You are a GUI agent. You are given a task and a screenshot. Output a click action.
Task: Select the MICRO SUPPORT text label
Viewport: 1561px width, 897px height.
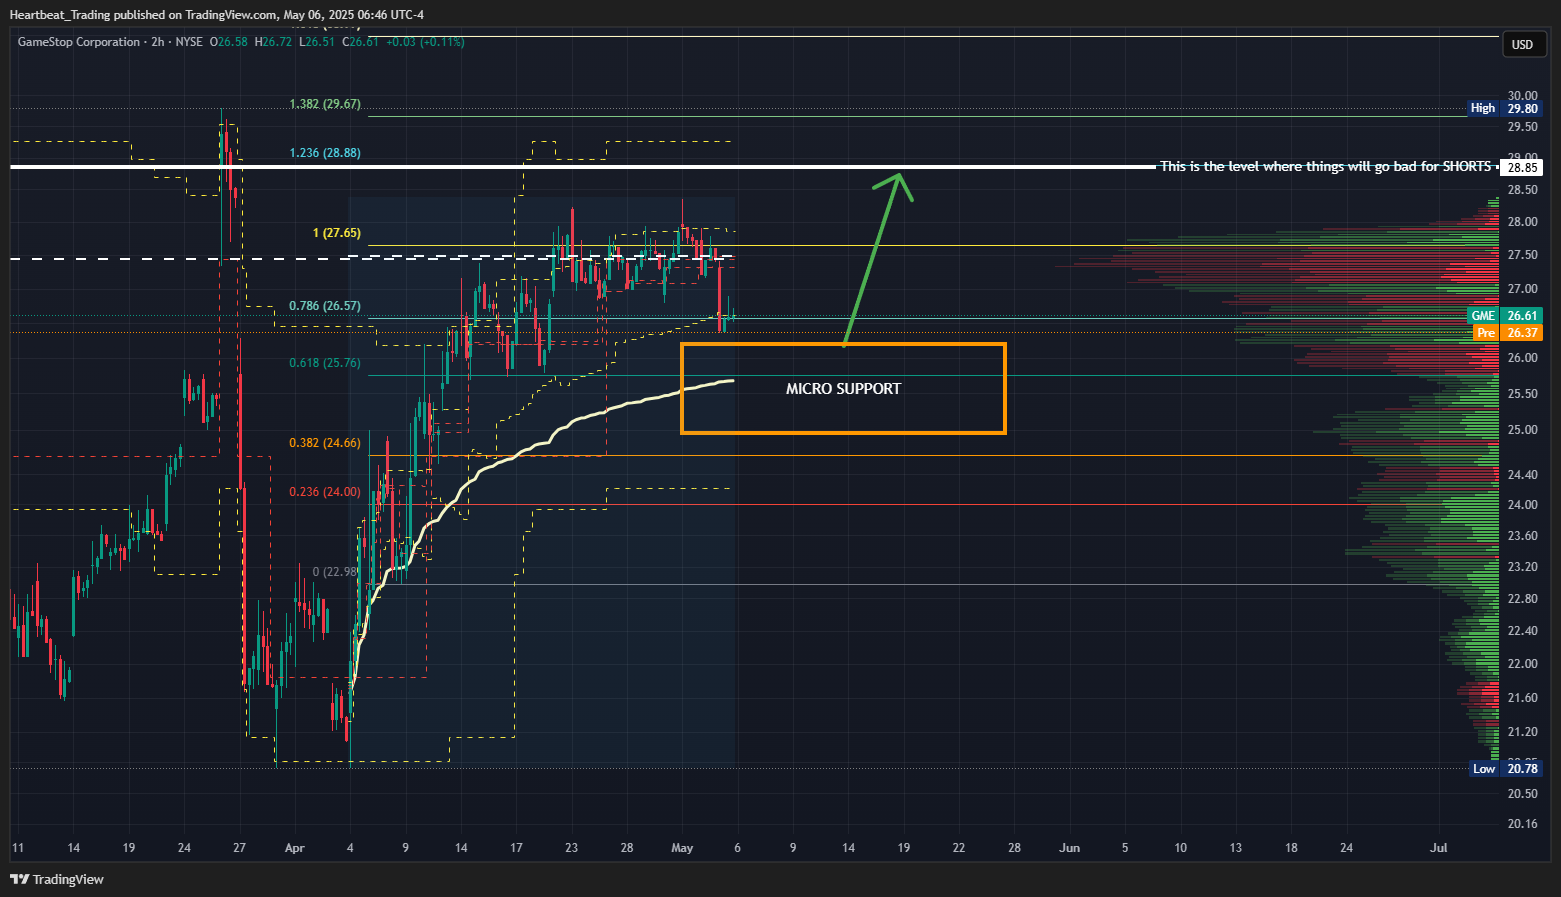tap(843, 389)
